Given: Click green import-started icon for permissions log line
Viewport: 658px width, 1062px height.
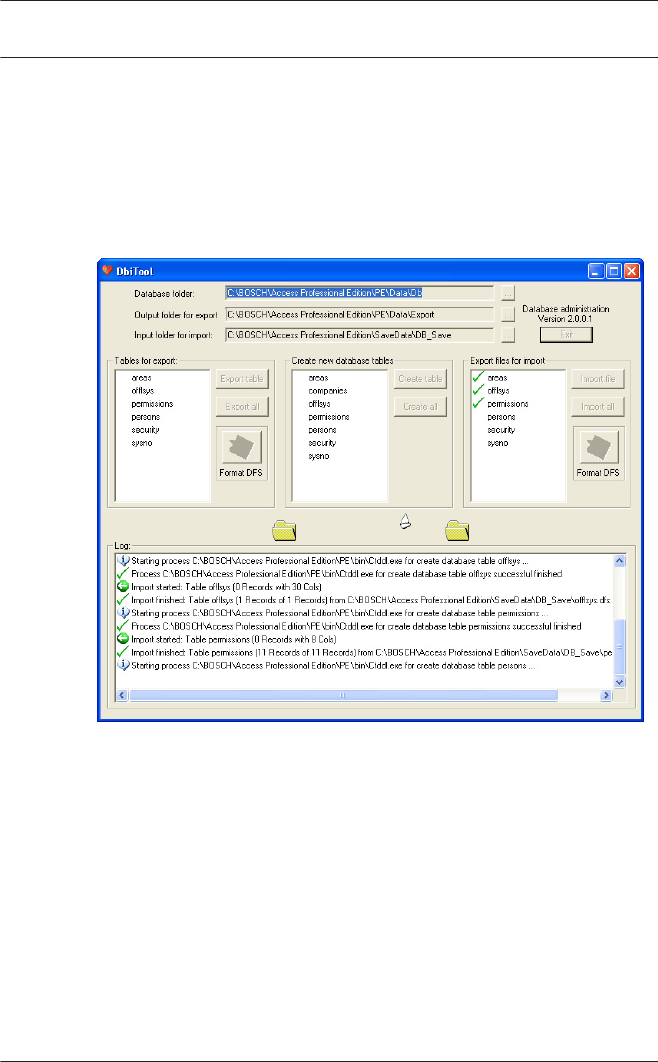Looking at the screenshot, I should [x=123, y=639].
